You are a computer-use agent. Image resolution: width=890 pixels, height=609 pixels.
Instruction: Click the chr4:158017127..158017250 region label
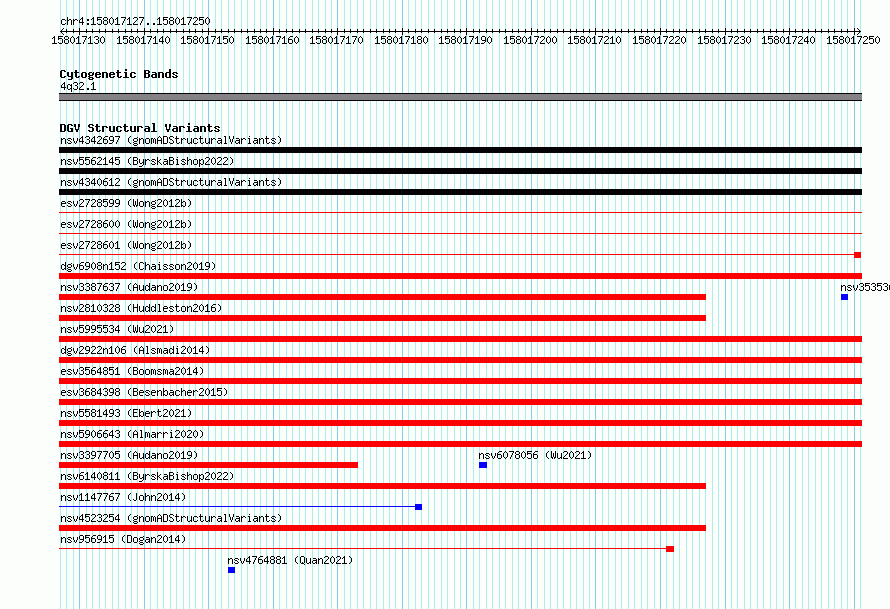135,21
